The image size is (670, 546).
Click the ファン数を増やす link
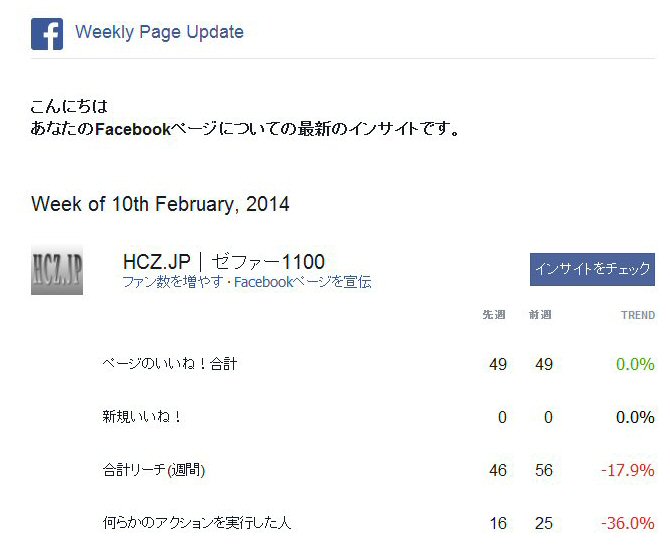tap(173, 282)
